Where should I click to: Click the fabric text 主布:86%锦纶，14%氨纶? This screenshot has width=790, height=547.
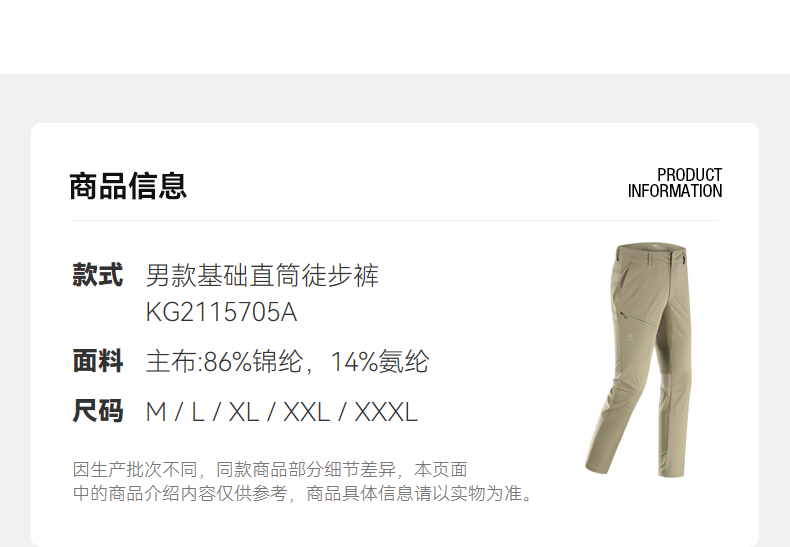point(287,362)
